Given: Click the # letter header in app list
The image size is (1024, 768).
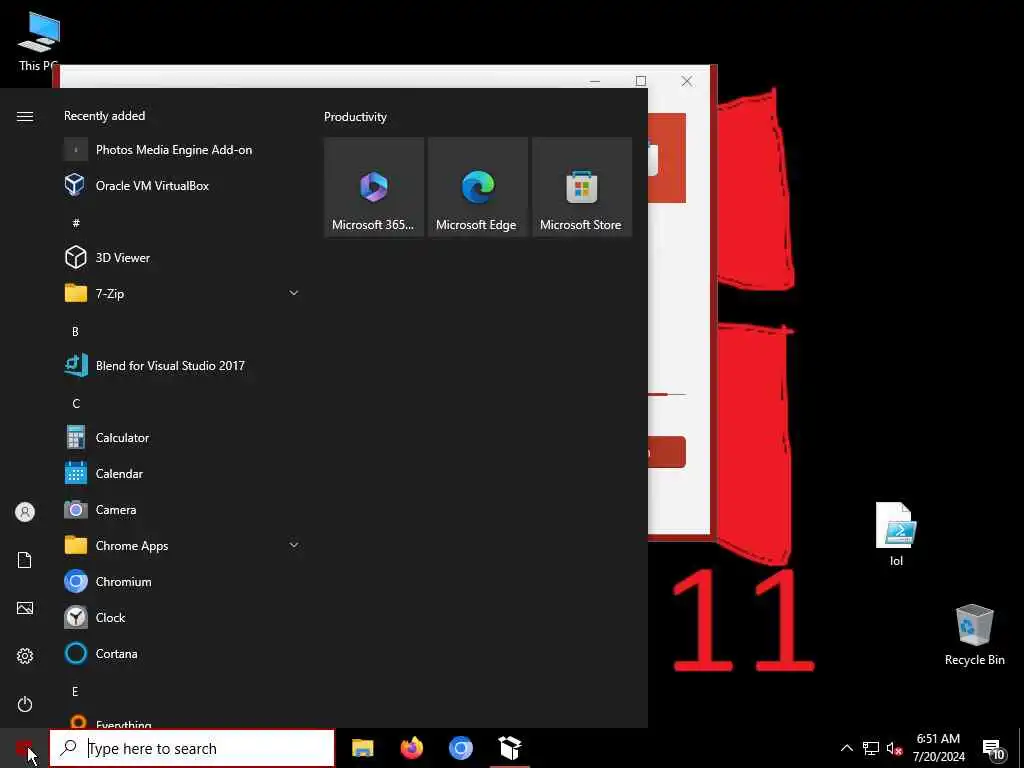Looking at the screenshot, I should tap(76, 223).
